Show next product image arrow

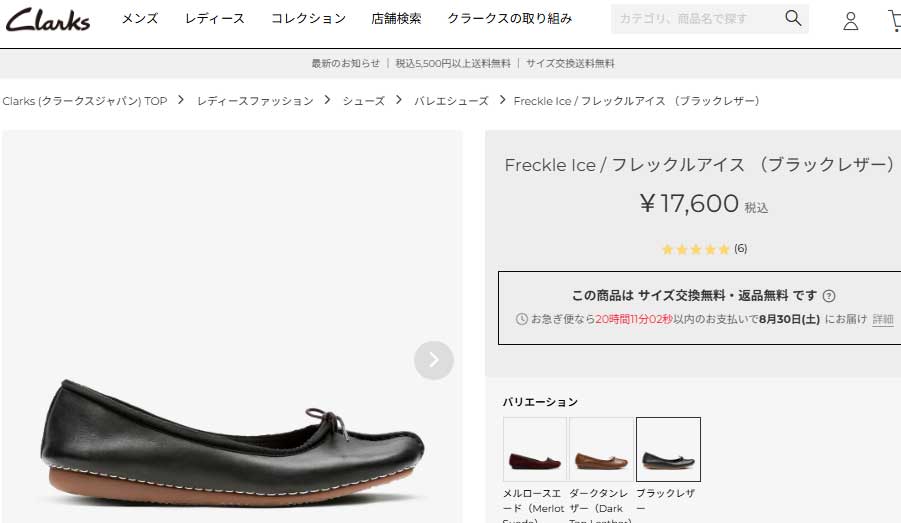coord(434,360)
